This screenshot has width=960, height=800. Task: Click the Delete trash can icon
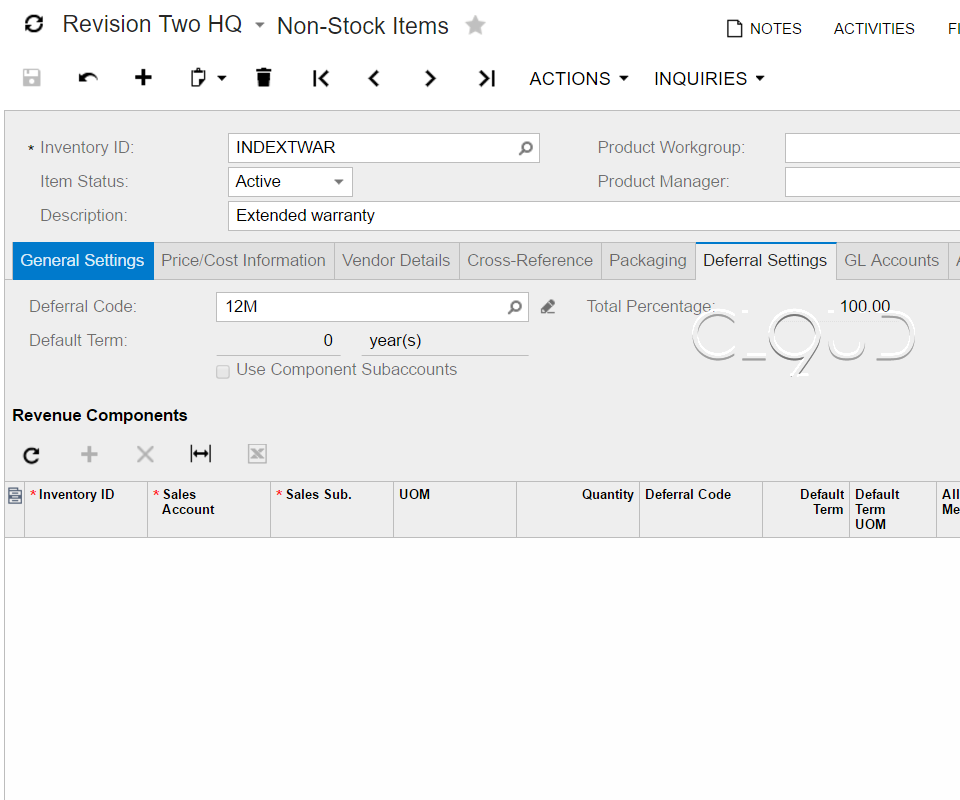click(x=263, y=78)
